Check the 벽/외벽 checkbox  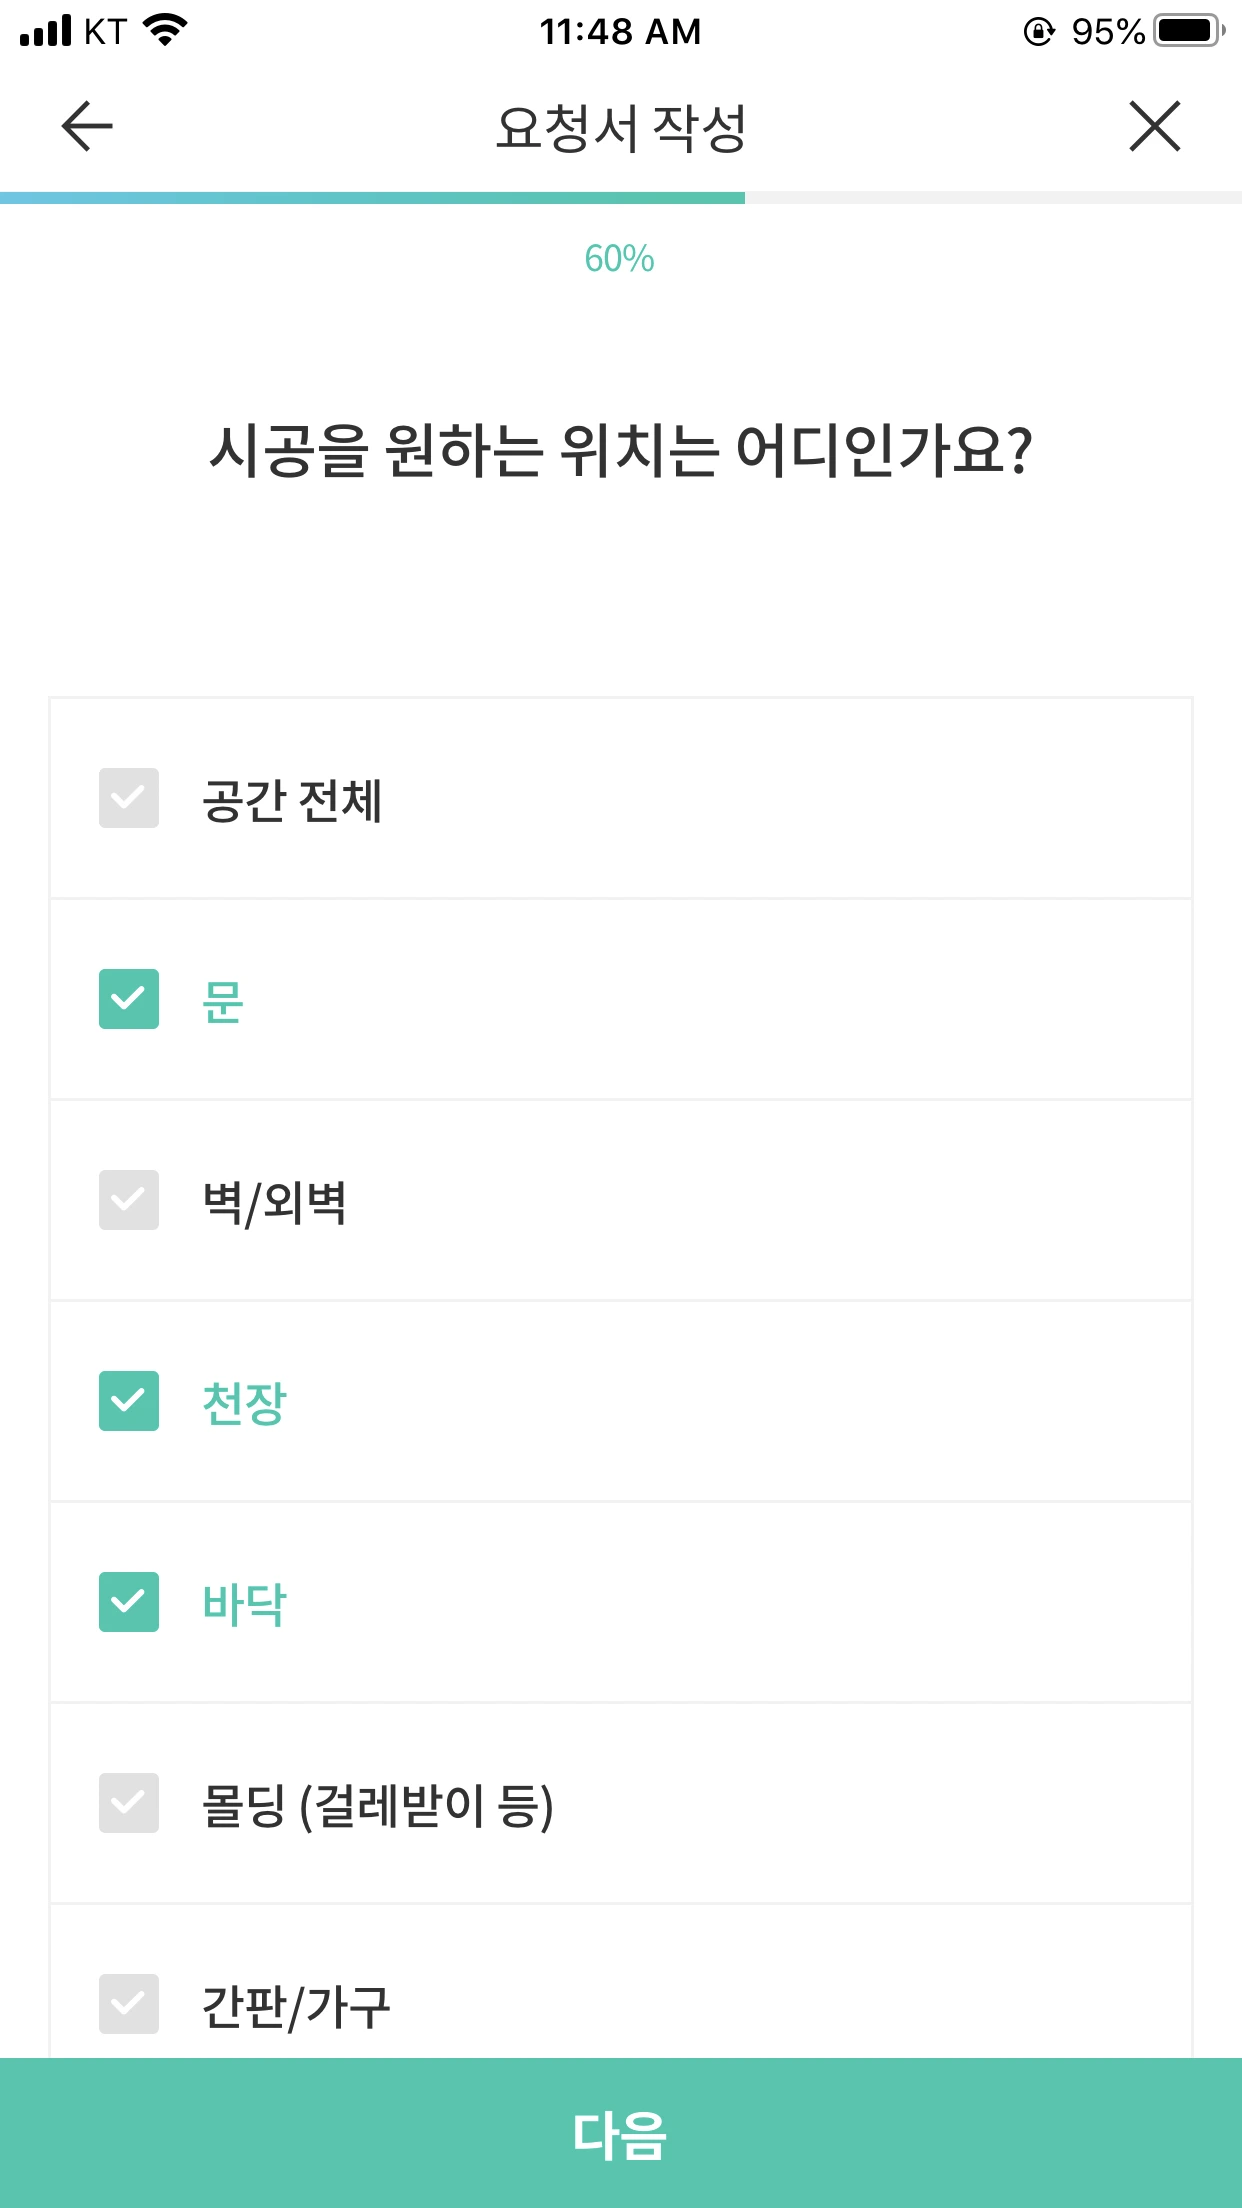click(x=129, y=1200)
